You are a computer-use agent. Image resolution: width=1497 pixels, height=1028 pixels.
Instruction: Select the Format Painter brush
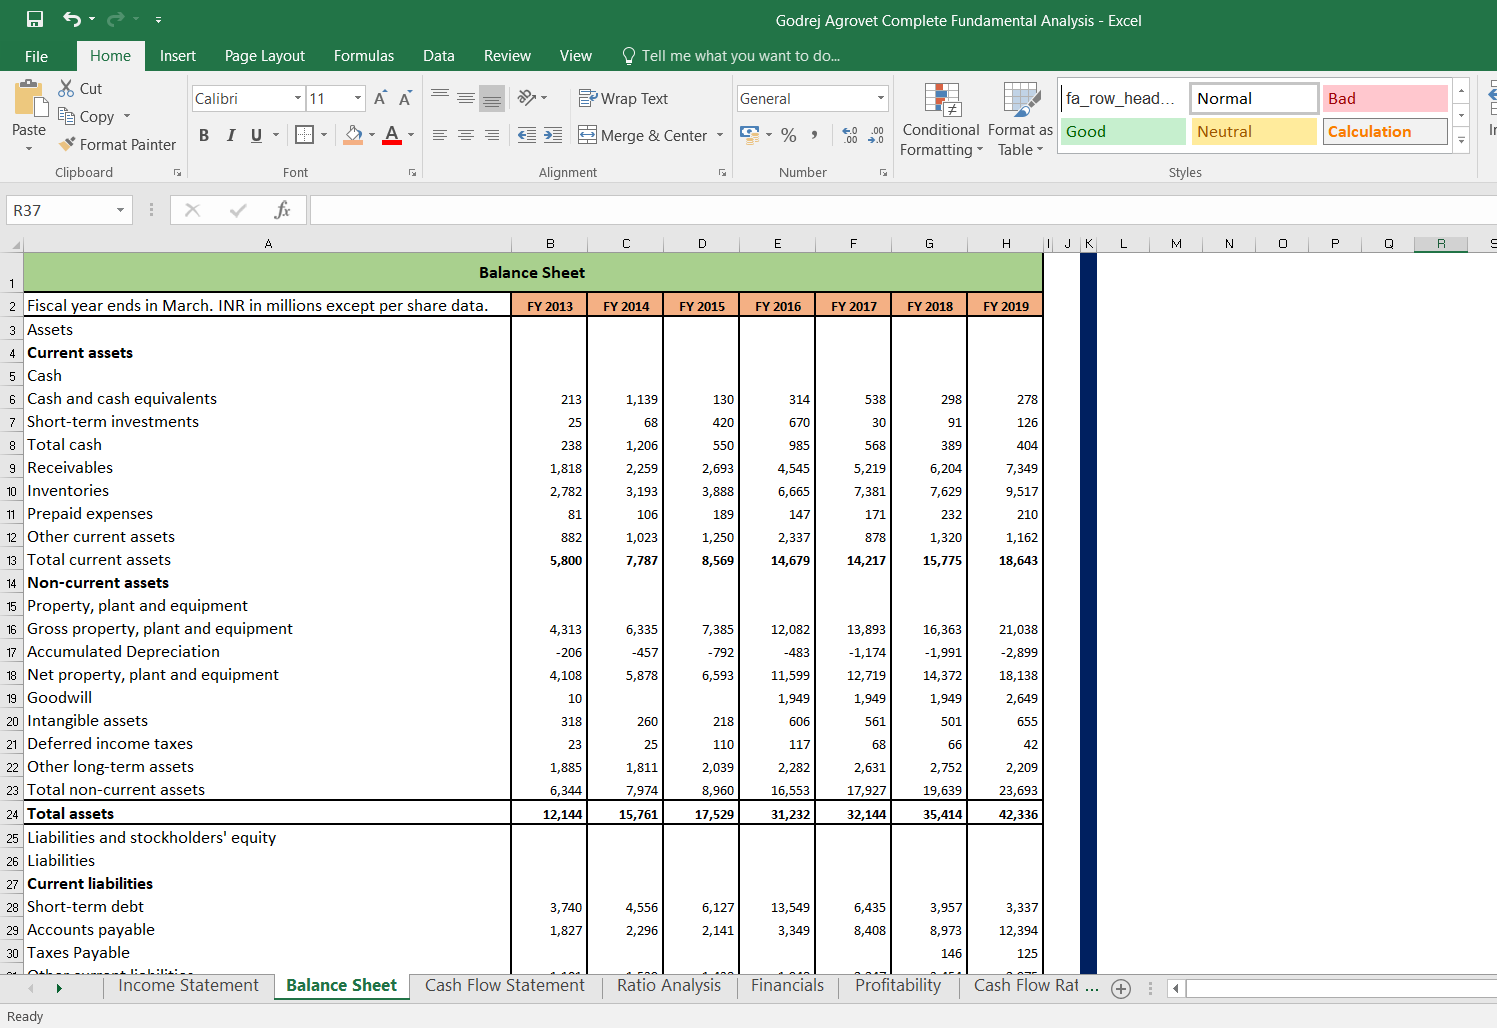click(67, 144)
